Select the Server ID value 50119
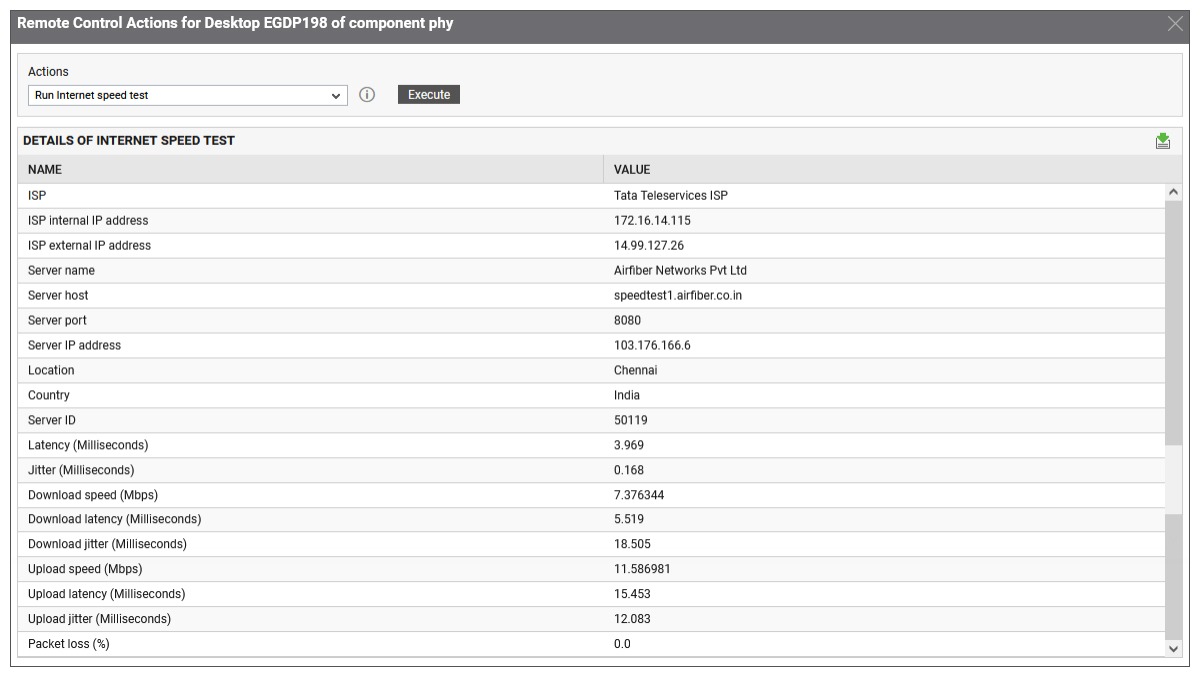The width and height of the screenshot is (1200, 677). (630, 420)
